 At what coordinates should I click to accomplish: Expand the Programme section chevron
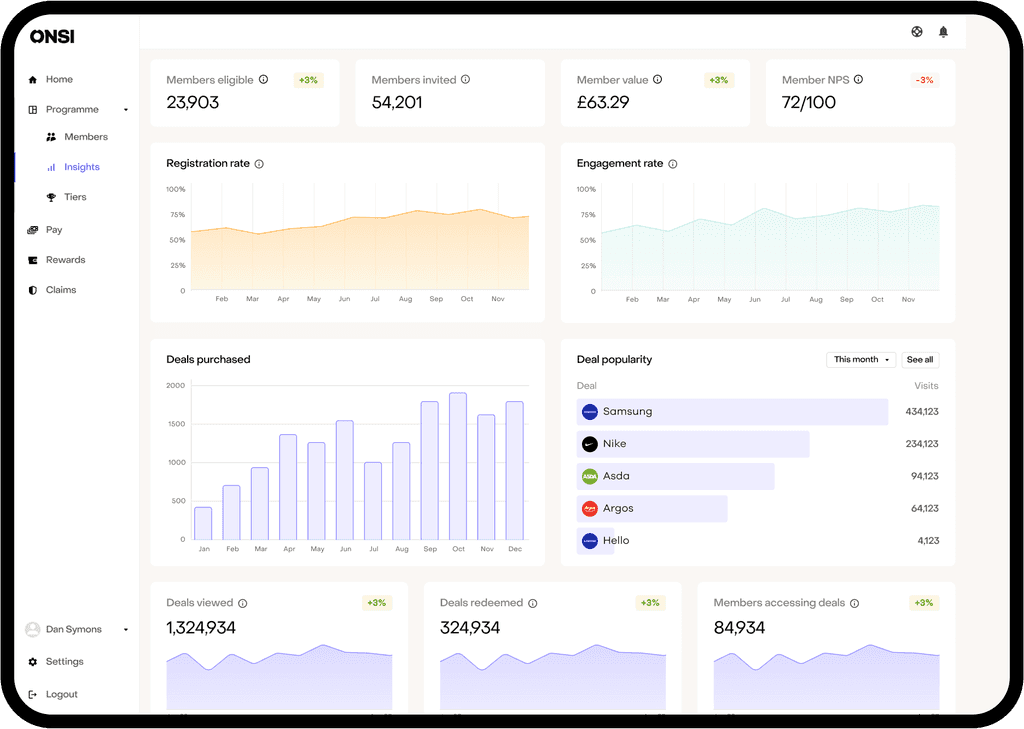click(125, 109)
